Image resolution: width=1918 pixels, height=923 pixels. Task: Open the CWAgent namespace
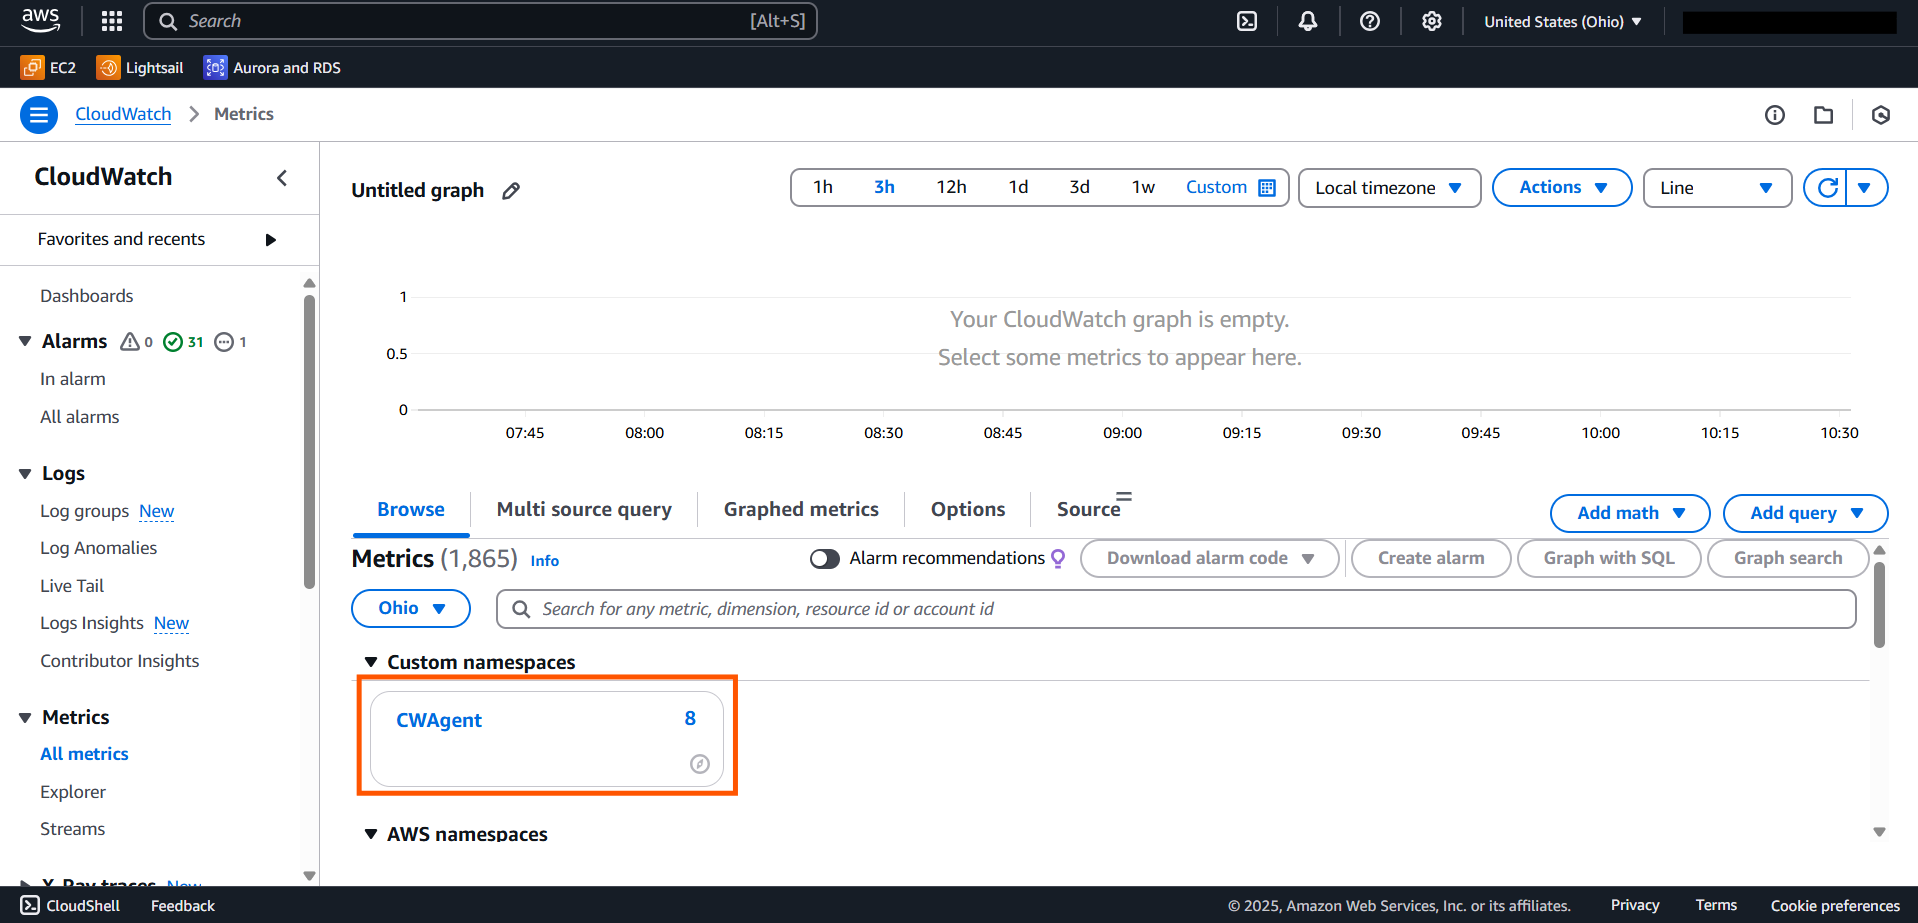pos(439,721)
